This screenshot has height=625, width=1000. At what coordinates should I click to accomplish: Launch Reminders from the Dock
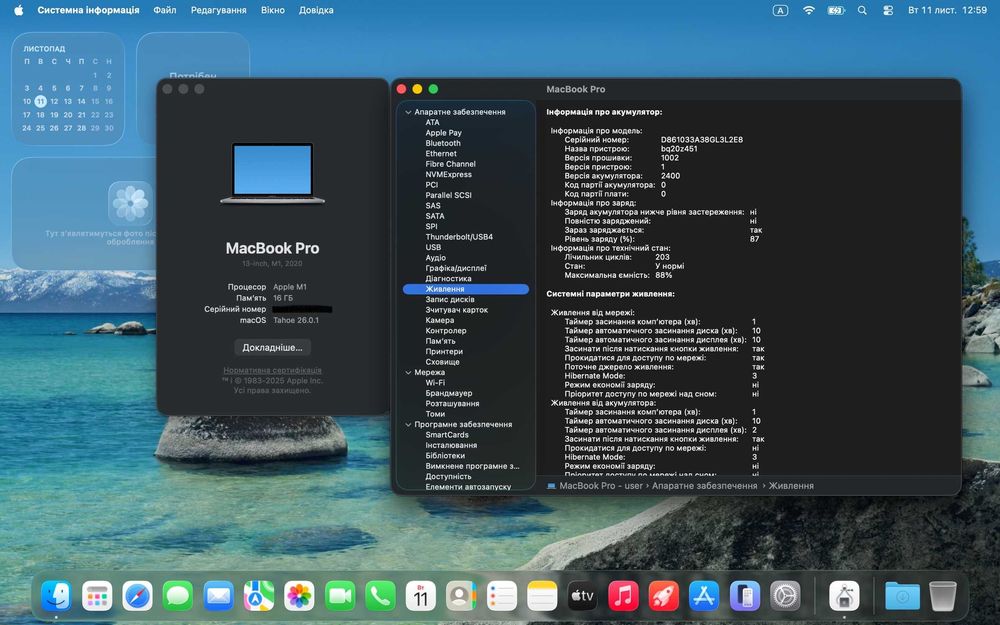coord(502,596)
